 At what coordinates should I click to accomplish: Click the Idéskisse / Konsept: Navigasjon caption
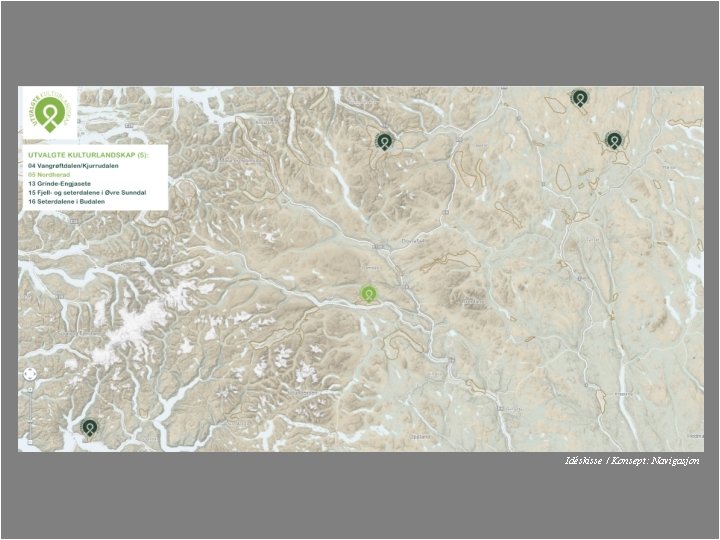(x=632, y=461)
